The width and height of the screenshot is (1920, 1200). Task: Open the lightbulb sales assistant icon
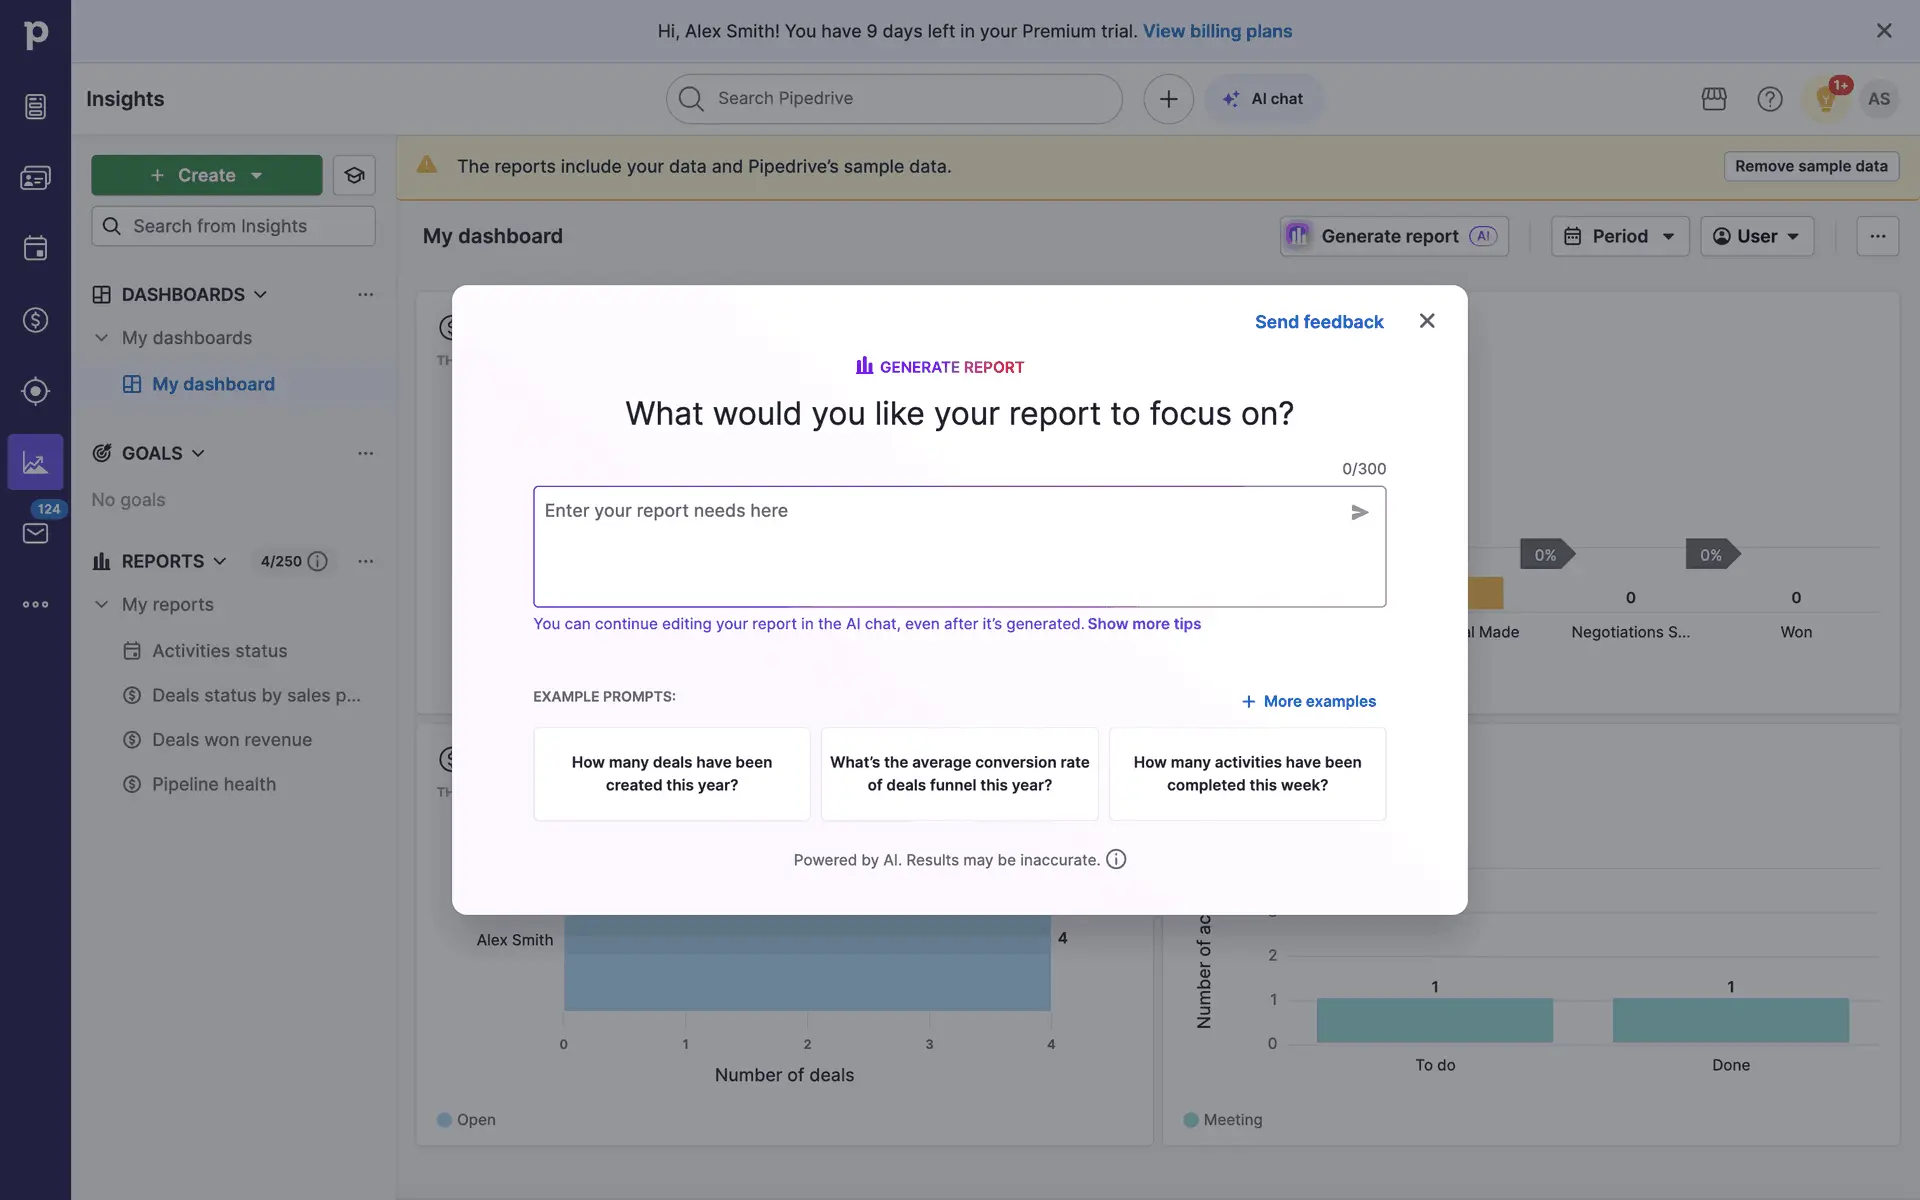(x=1825, y=99)
